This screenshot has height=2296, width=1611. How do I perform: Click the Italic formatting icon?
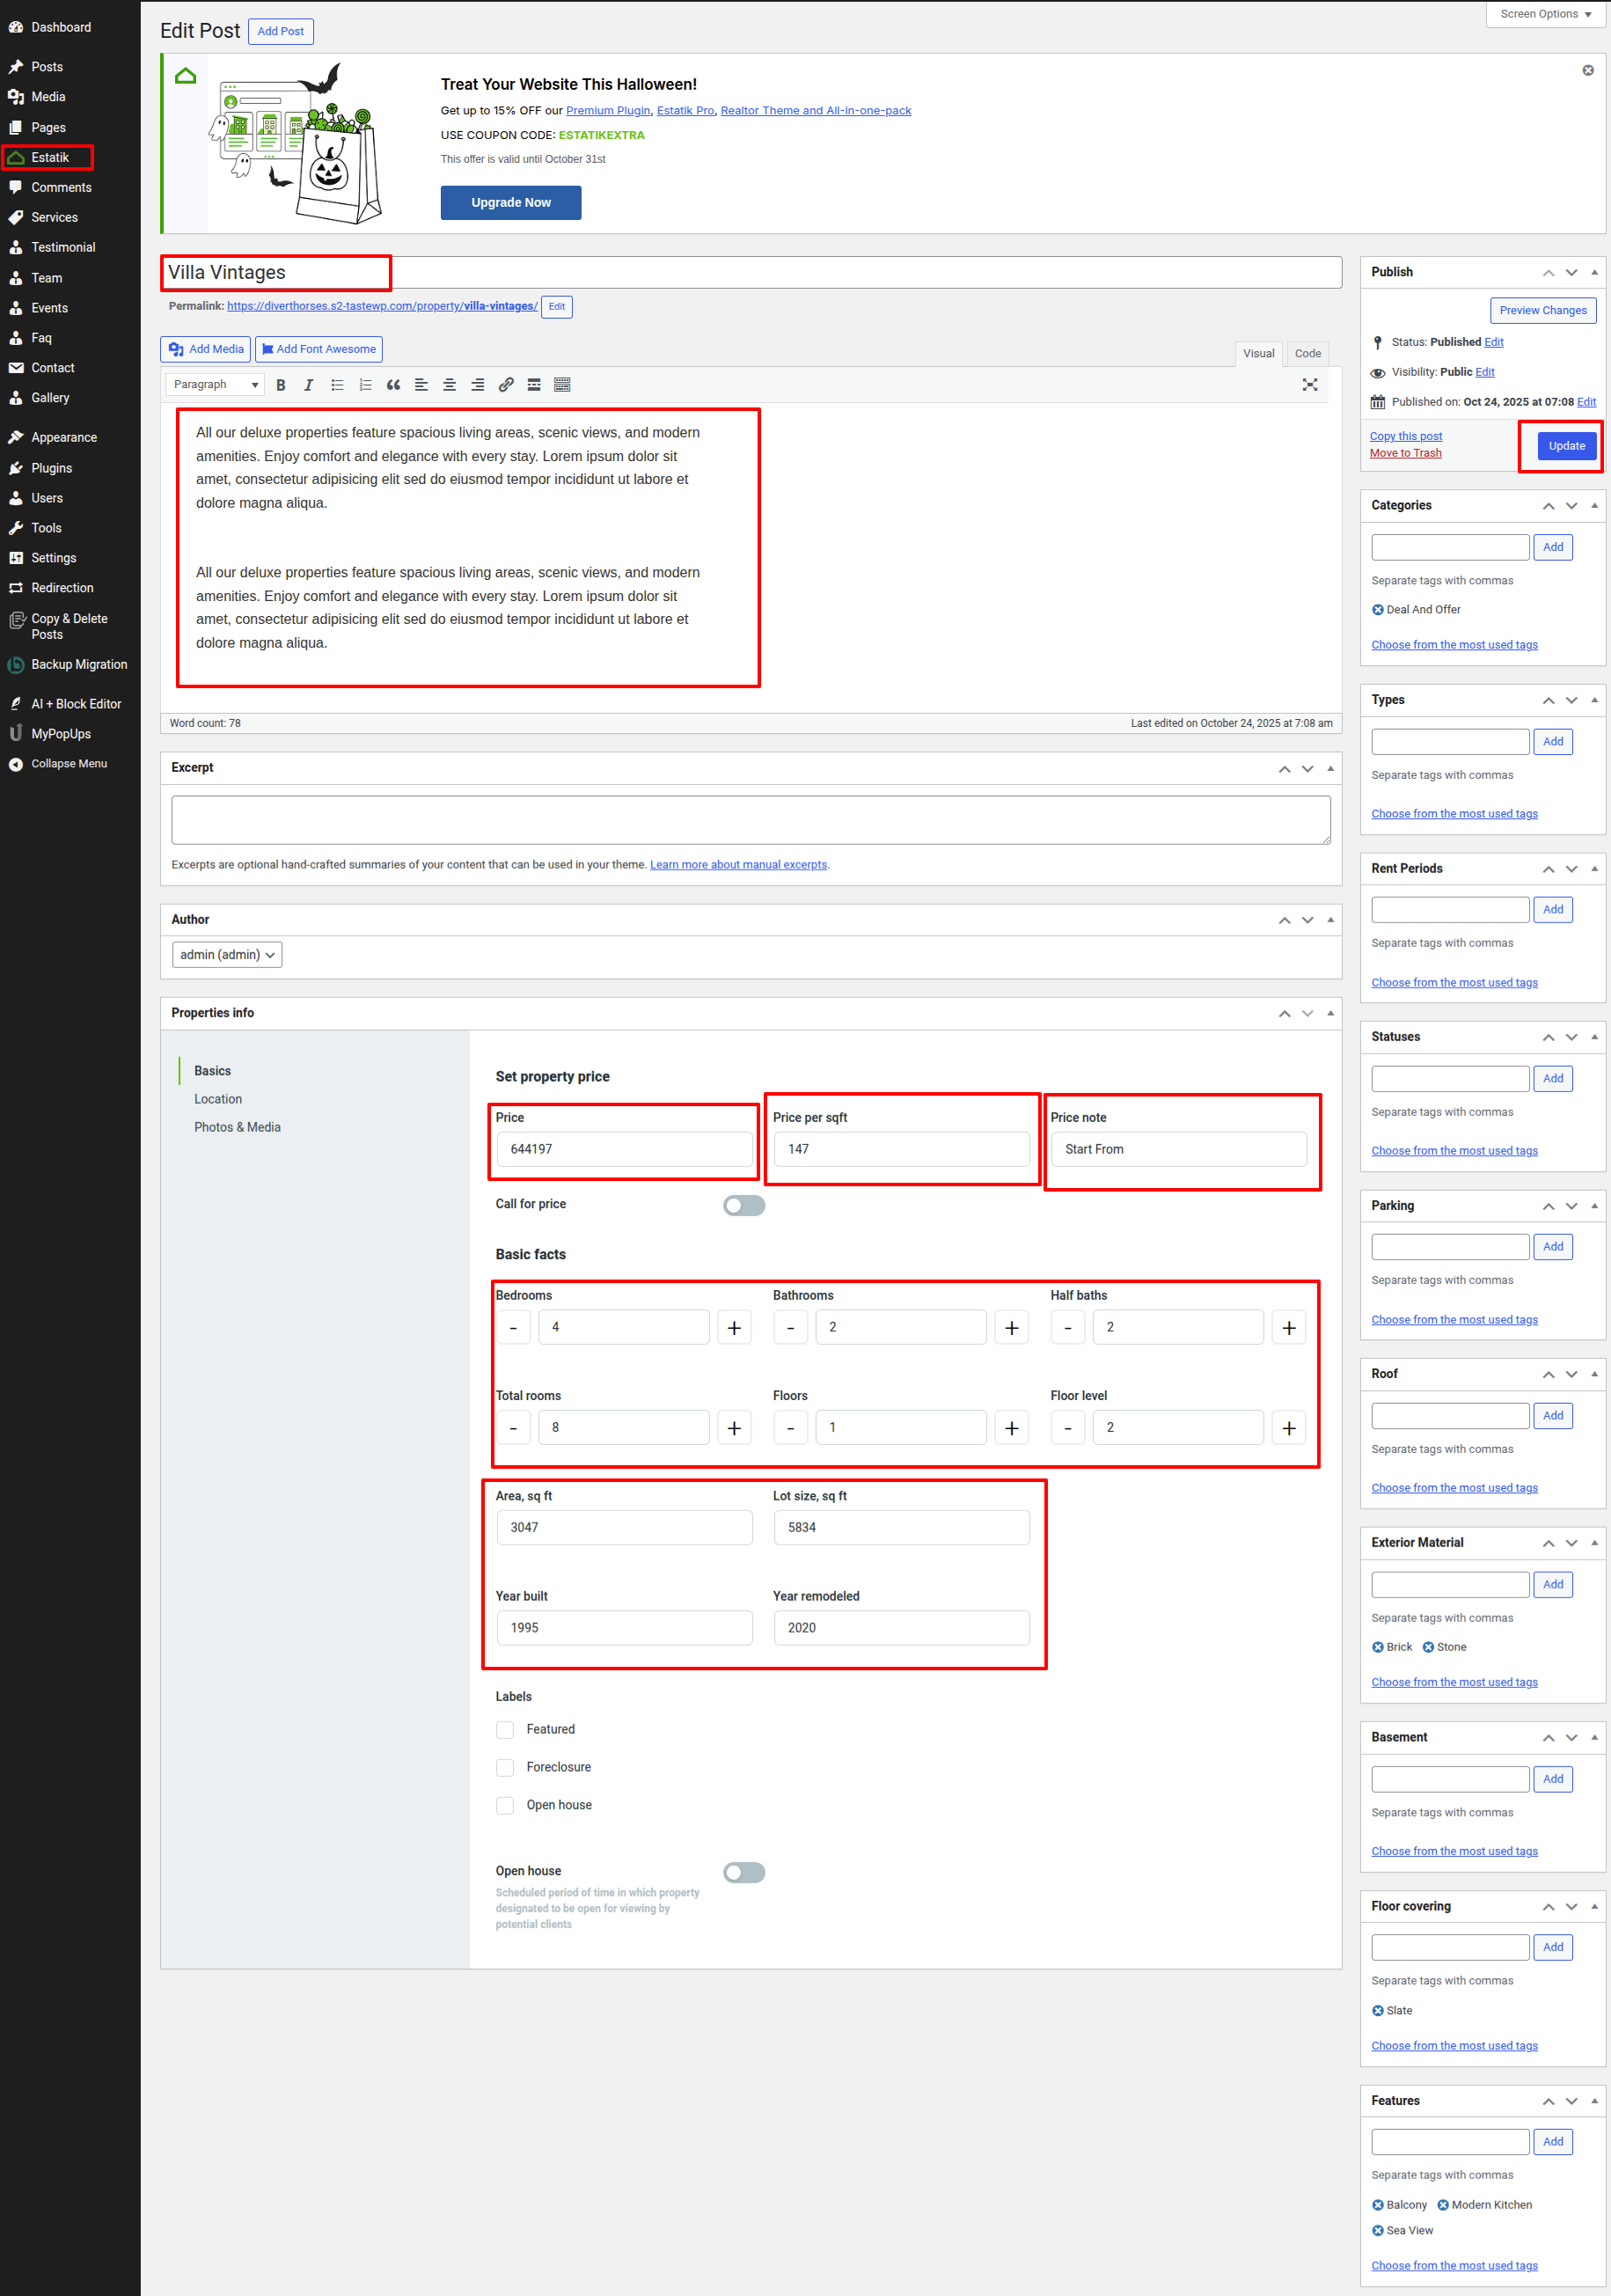(309, 385)
